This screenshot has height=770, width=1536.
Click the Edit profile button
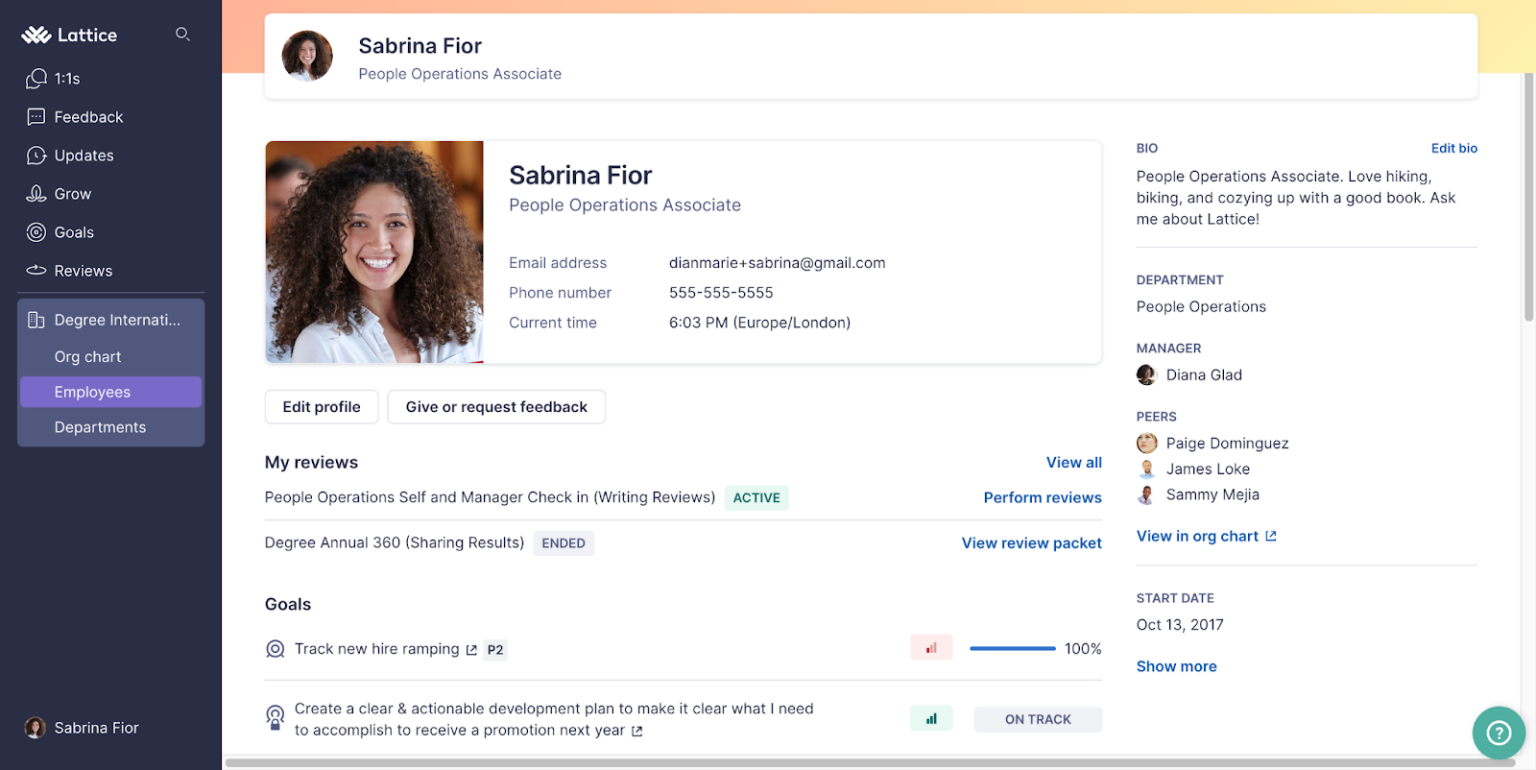pyautogui.click(x=321, y=406)
